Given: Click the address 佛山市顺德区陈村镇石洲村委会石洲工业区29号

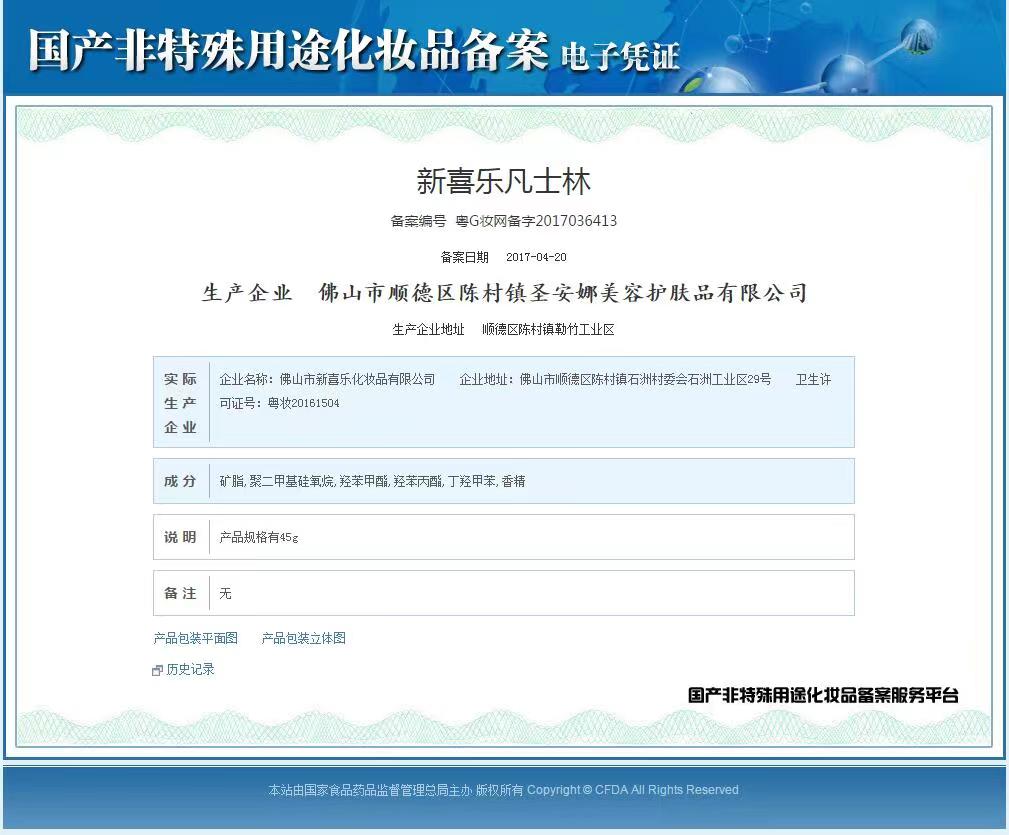Looking at the screenshot, I should tap(645, 380).
